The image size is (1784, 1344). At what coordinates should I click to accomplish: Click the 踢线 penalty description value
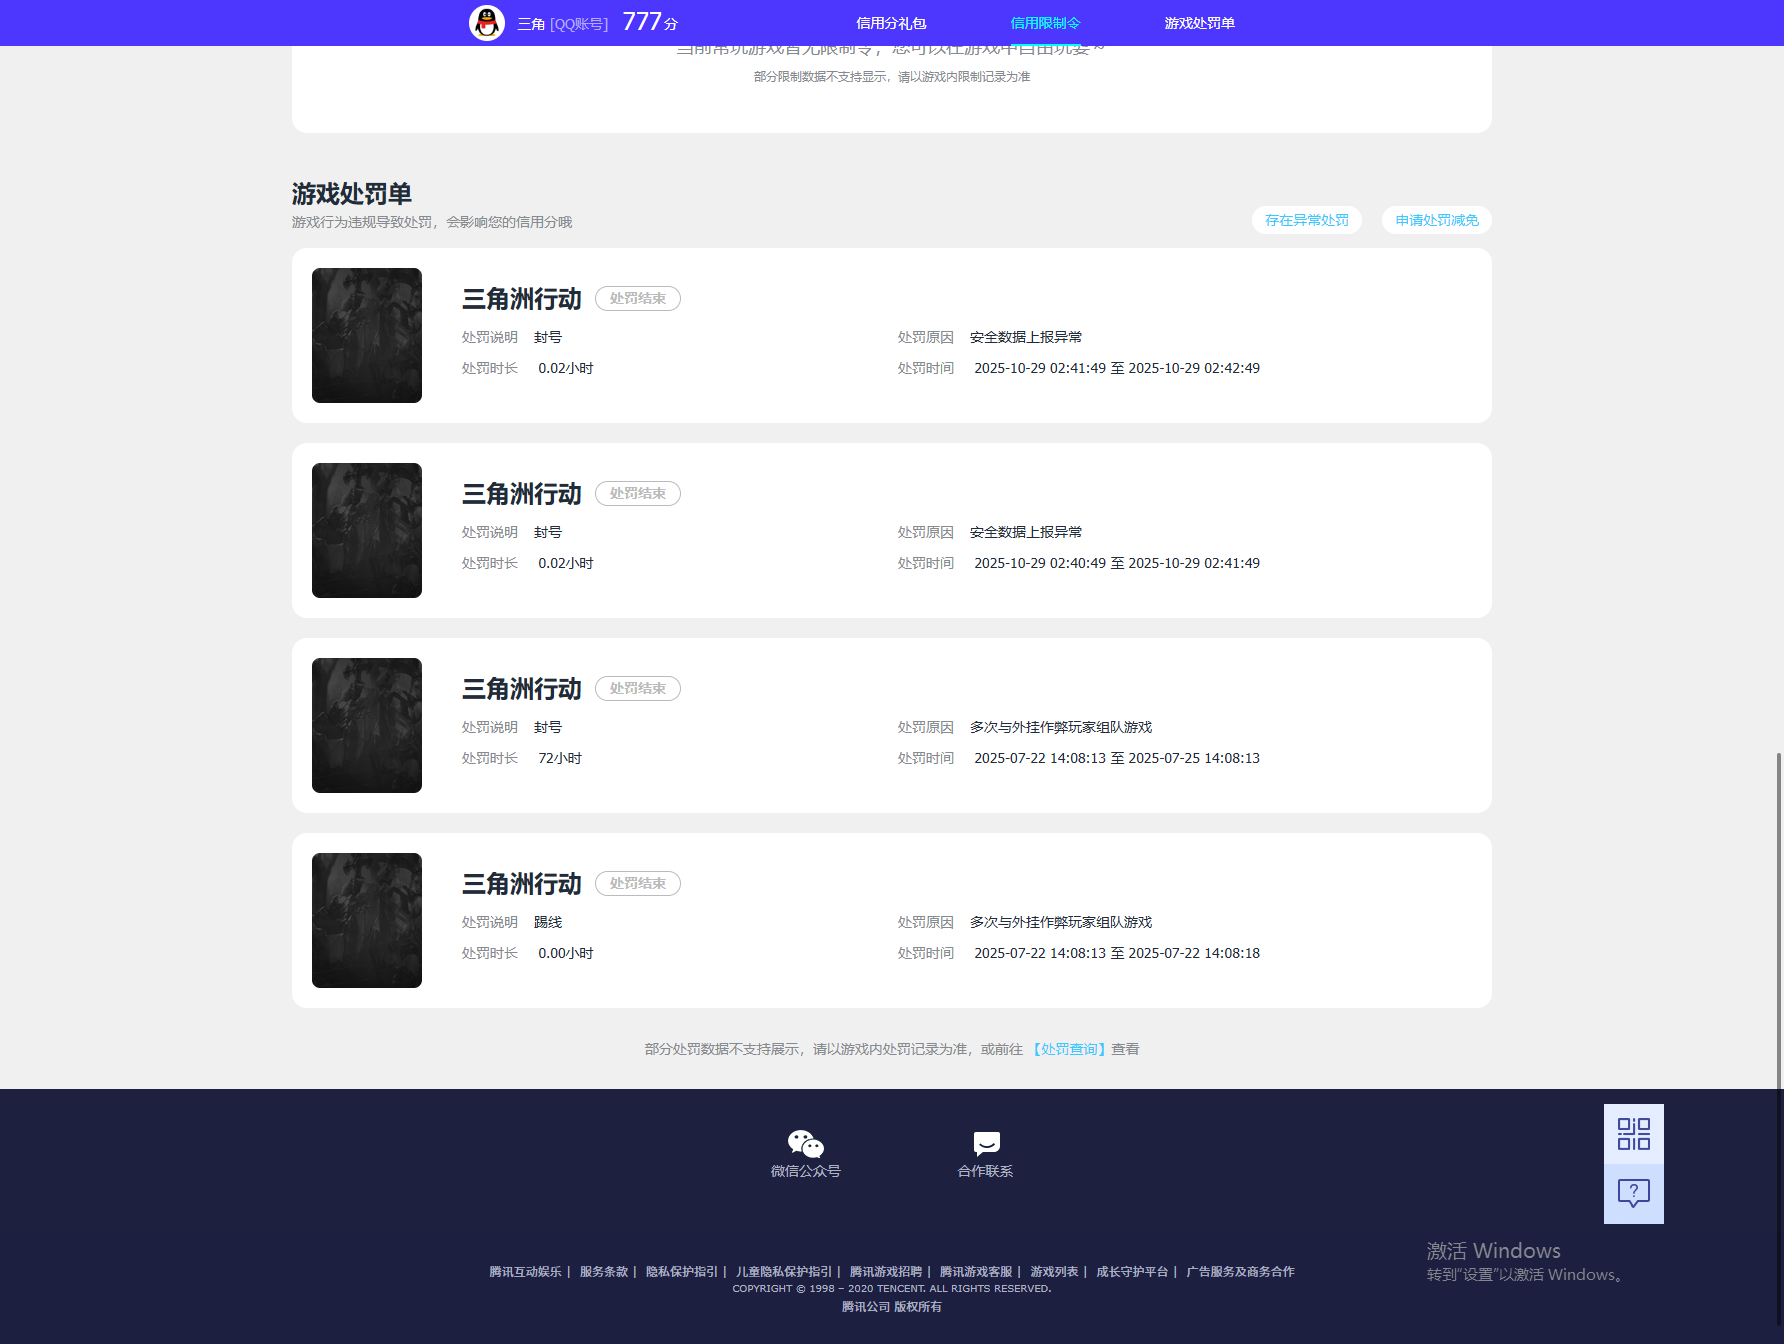point(548,922)
